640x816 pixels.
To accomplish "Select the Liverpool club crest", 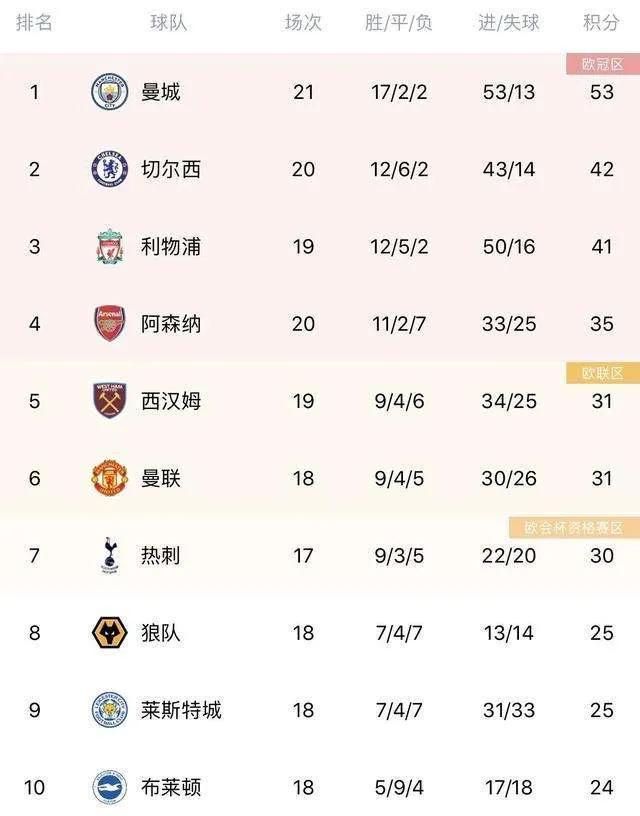I will [109, 246].
